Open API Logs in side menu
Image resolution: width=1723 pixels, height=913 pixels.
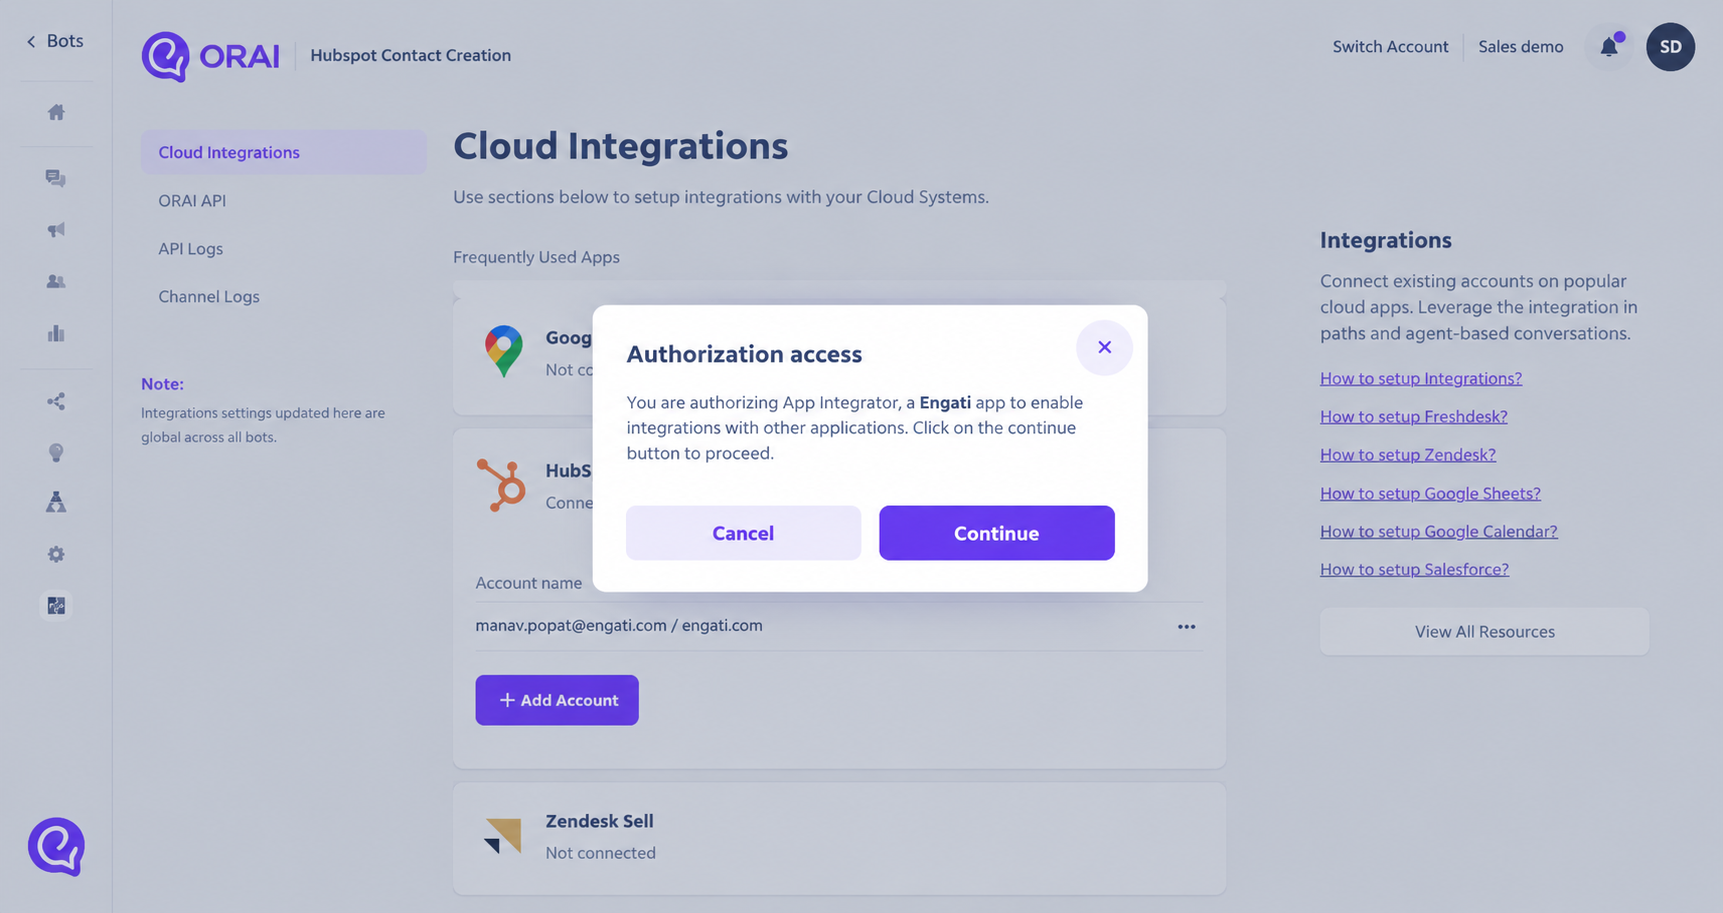(190, 248)
